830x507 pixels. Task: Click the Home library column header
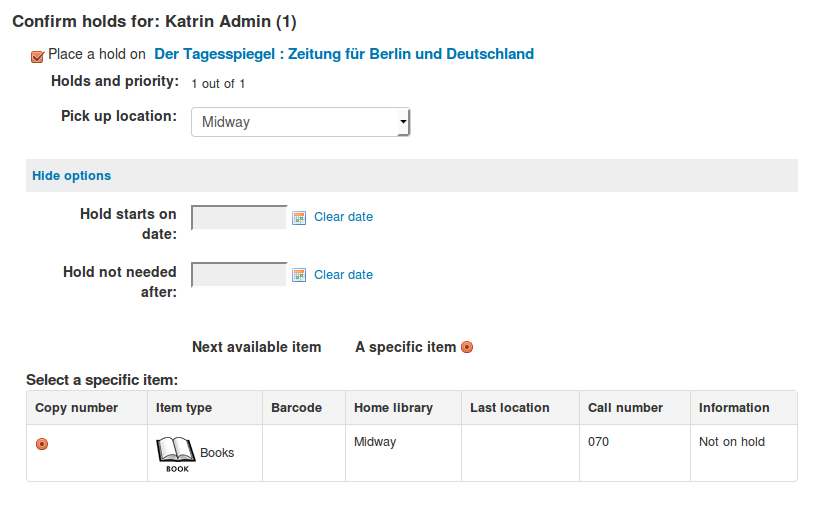393,408
